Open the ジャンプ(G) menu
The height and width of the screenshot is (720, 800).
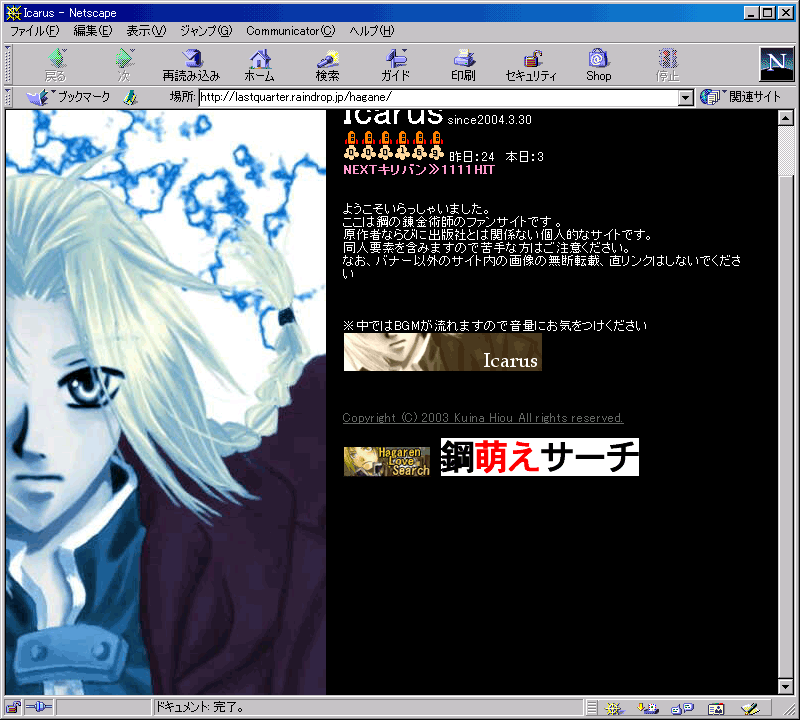click(x=206, y=31)
